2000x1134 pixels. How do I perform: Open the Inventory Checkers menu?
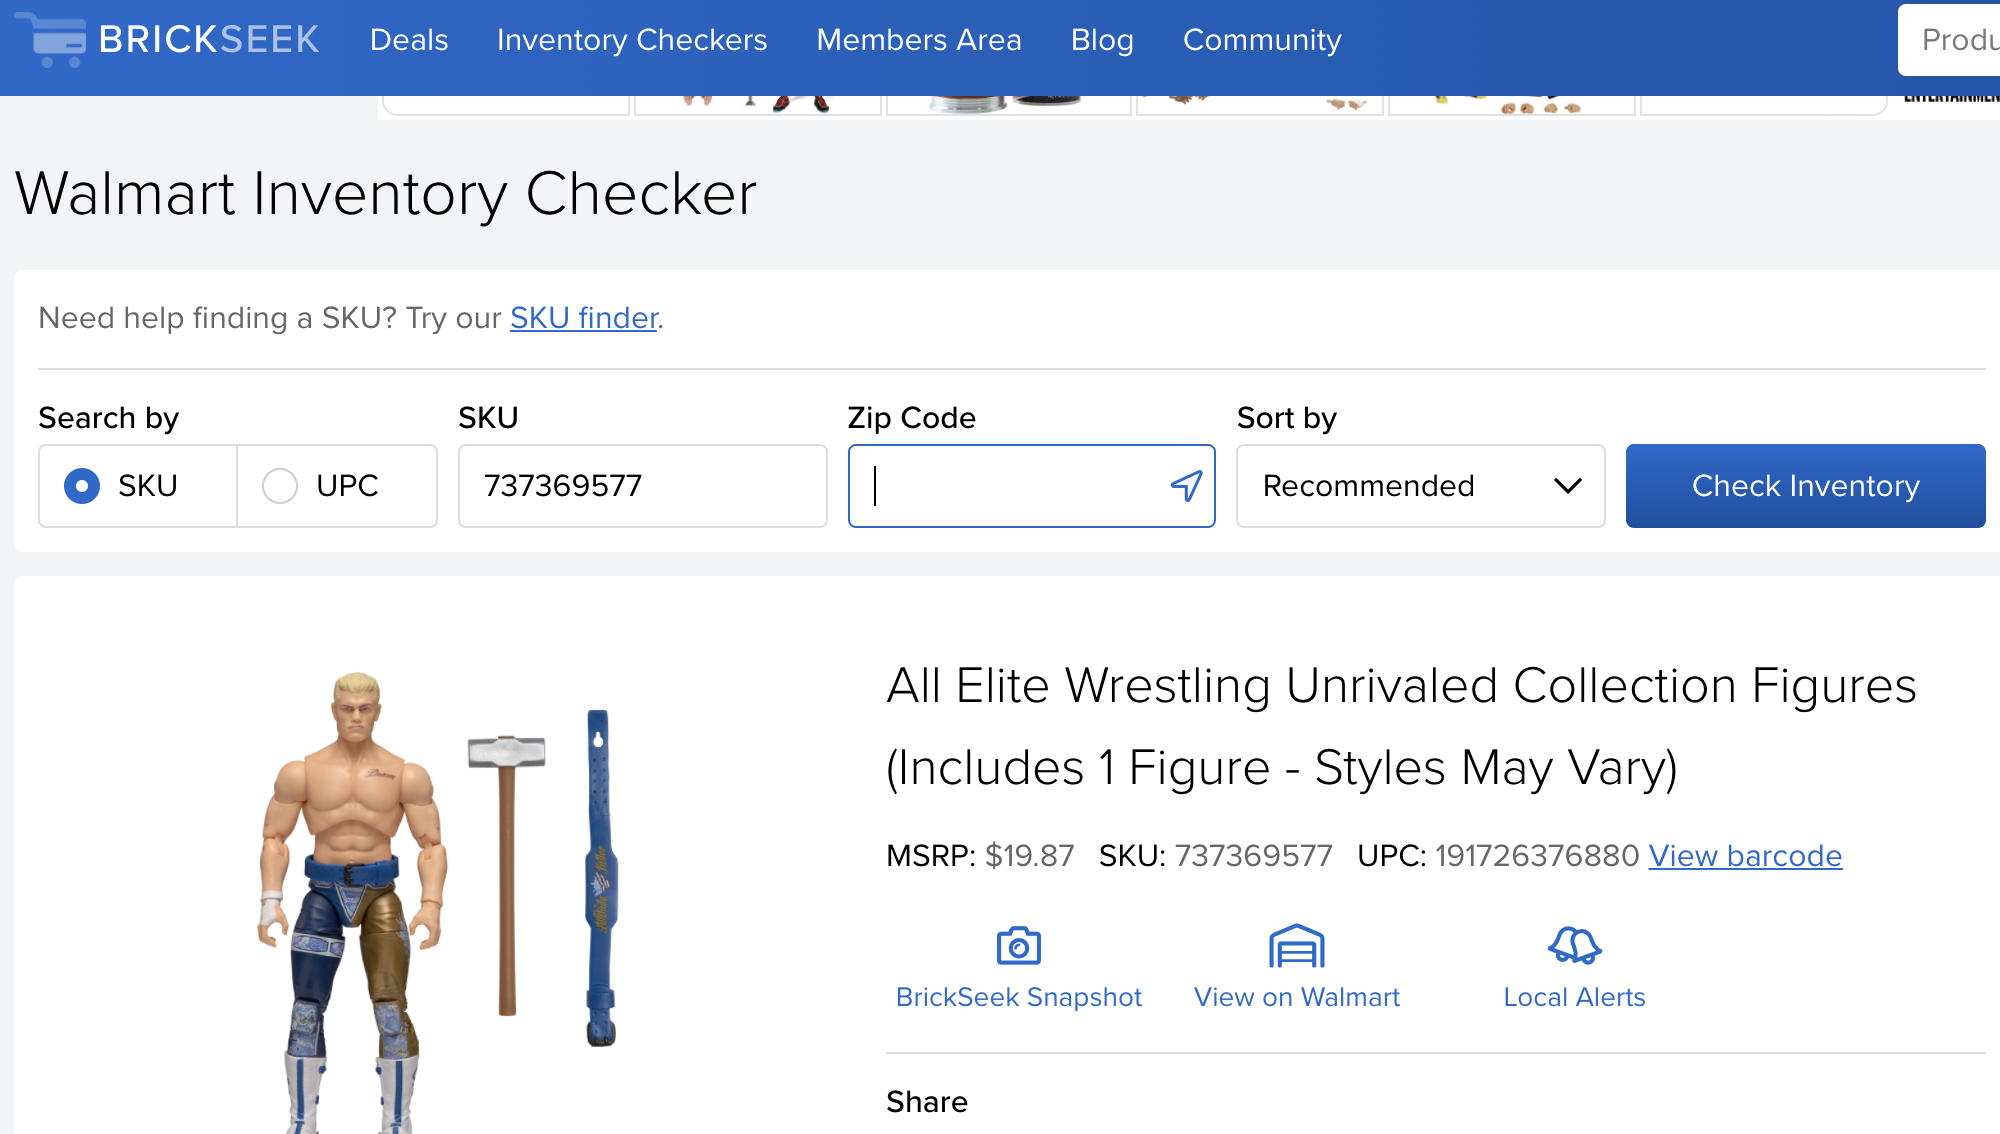point(632,40)
